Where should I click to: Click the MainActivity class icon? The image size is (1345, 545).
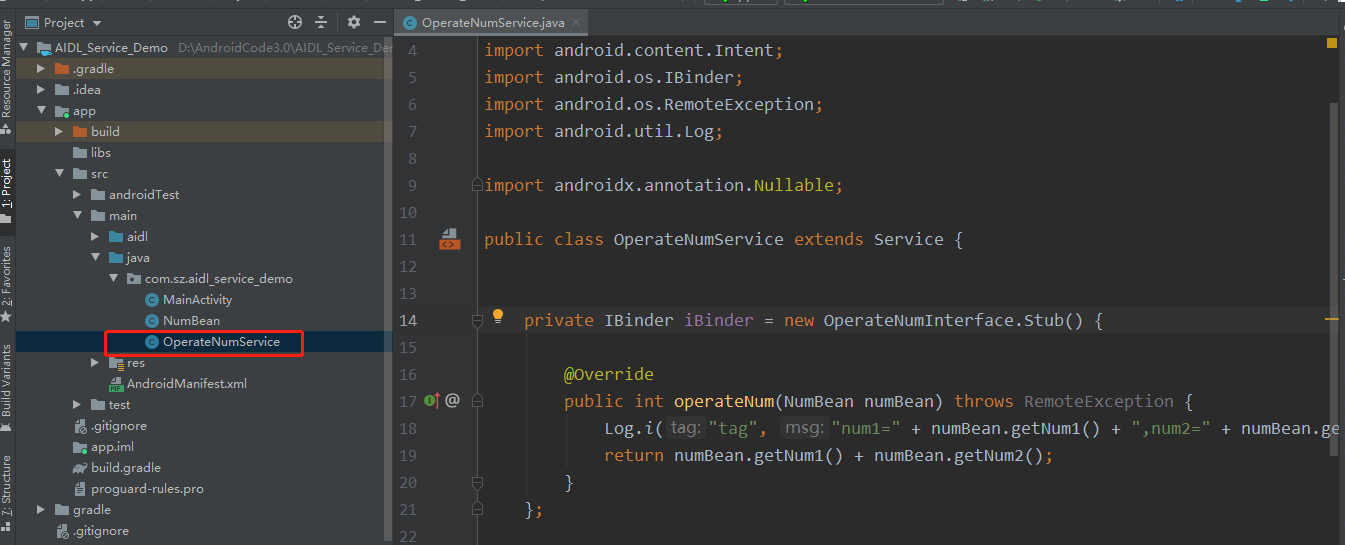[x=152, y=300]
